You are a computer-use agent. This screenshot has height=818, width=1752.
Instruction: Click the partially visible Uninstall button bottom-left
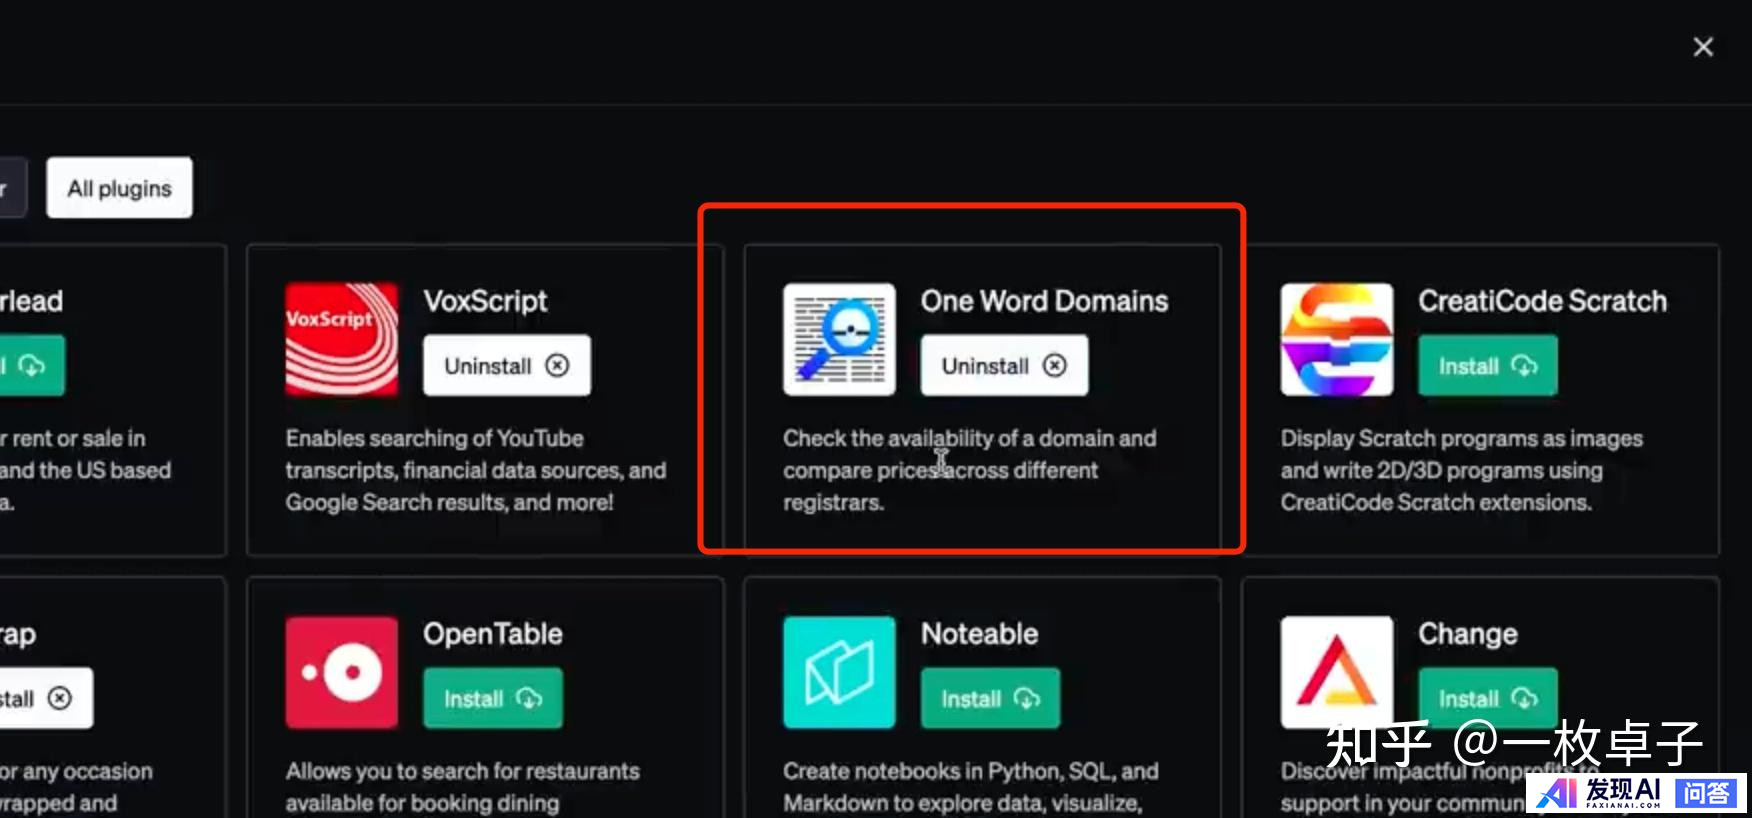[x=42, y=698]
